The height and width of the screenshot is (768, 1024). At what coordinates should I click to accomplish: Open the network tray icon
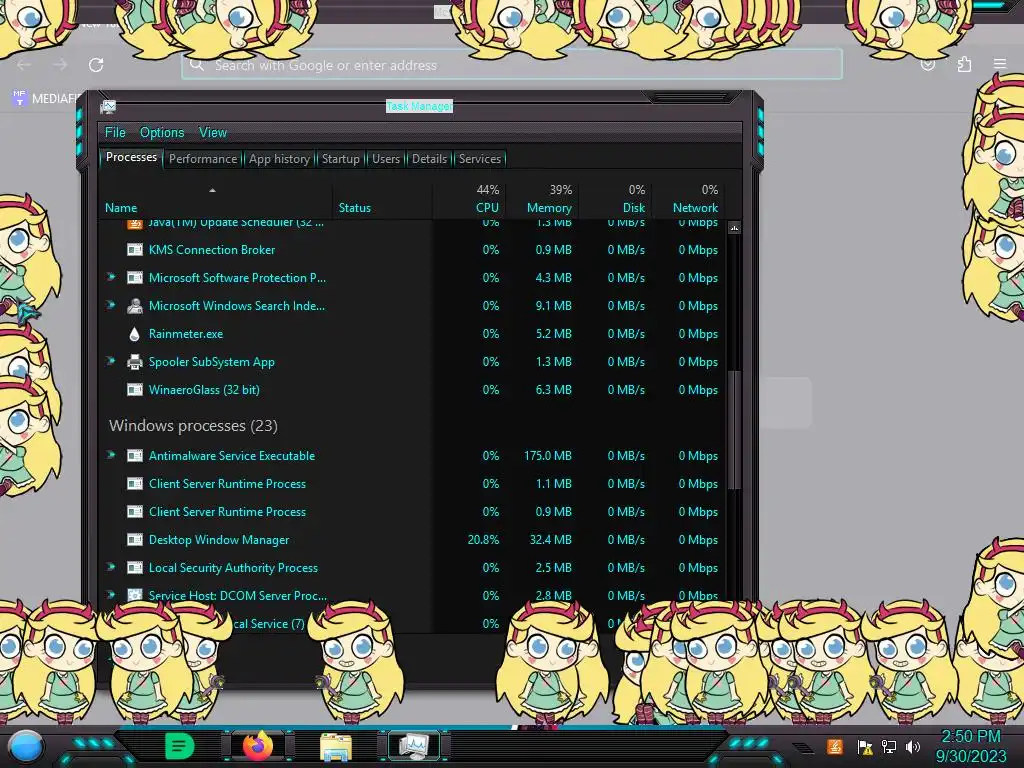click(x=888, y=746)
